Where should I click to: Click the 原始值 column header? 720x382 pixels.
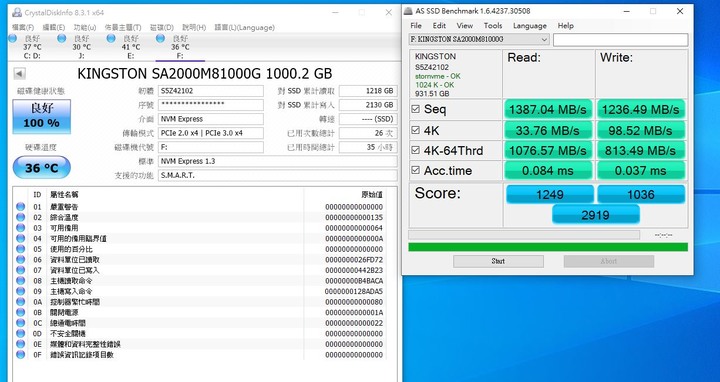pos(372,195)
